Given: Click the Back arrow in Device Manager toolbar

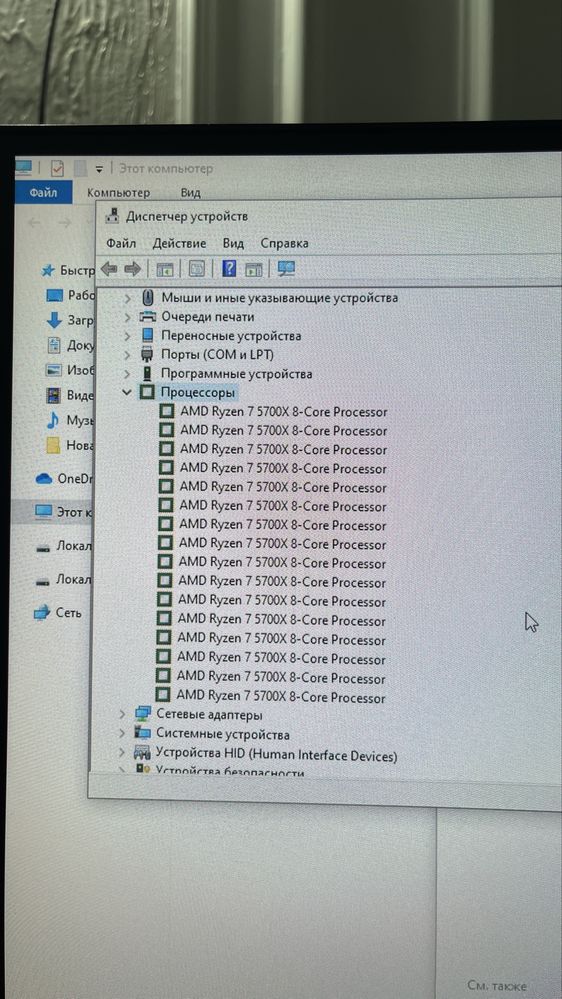Looking at the screenshot, I should 109,269.
